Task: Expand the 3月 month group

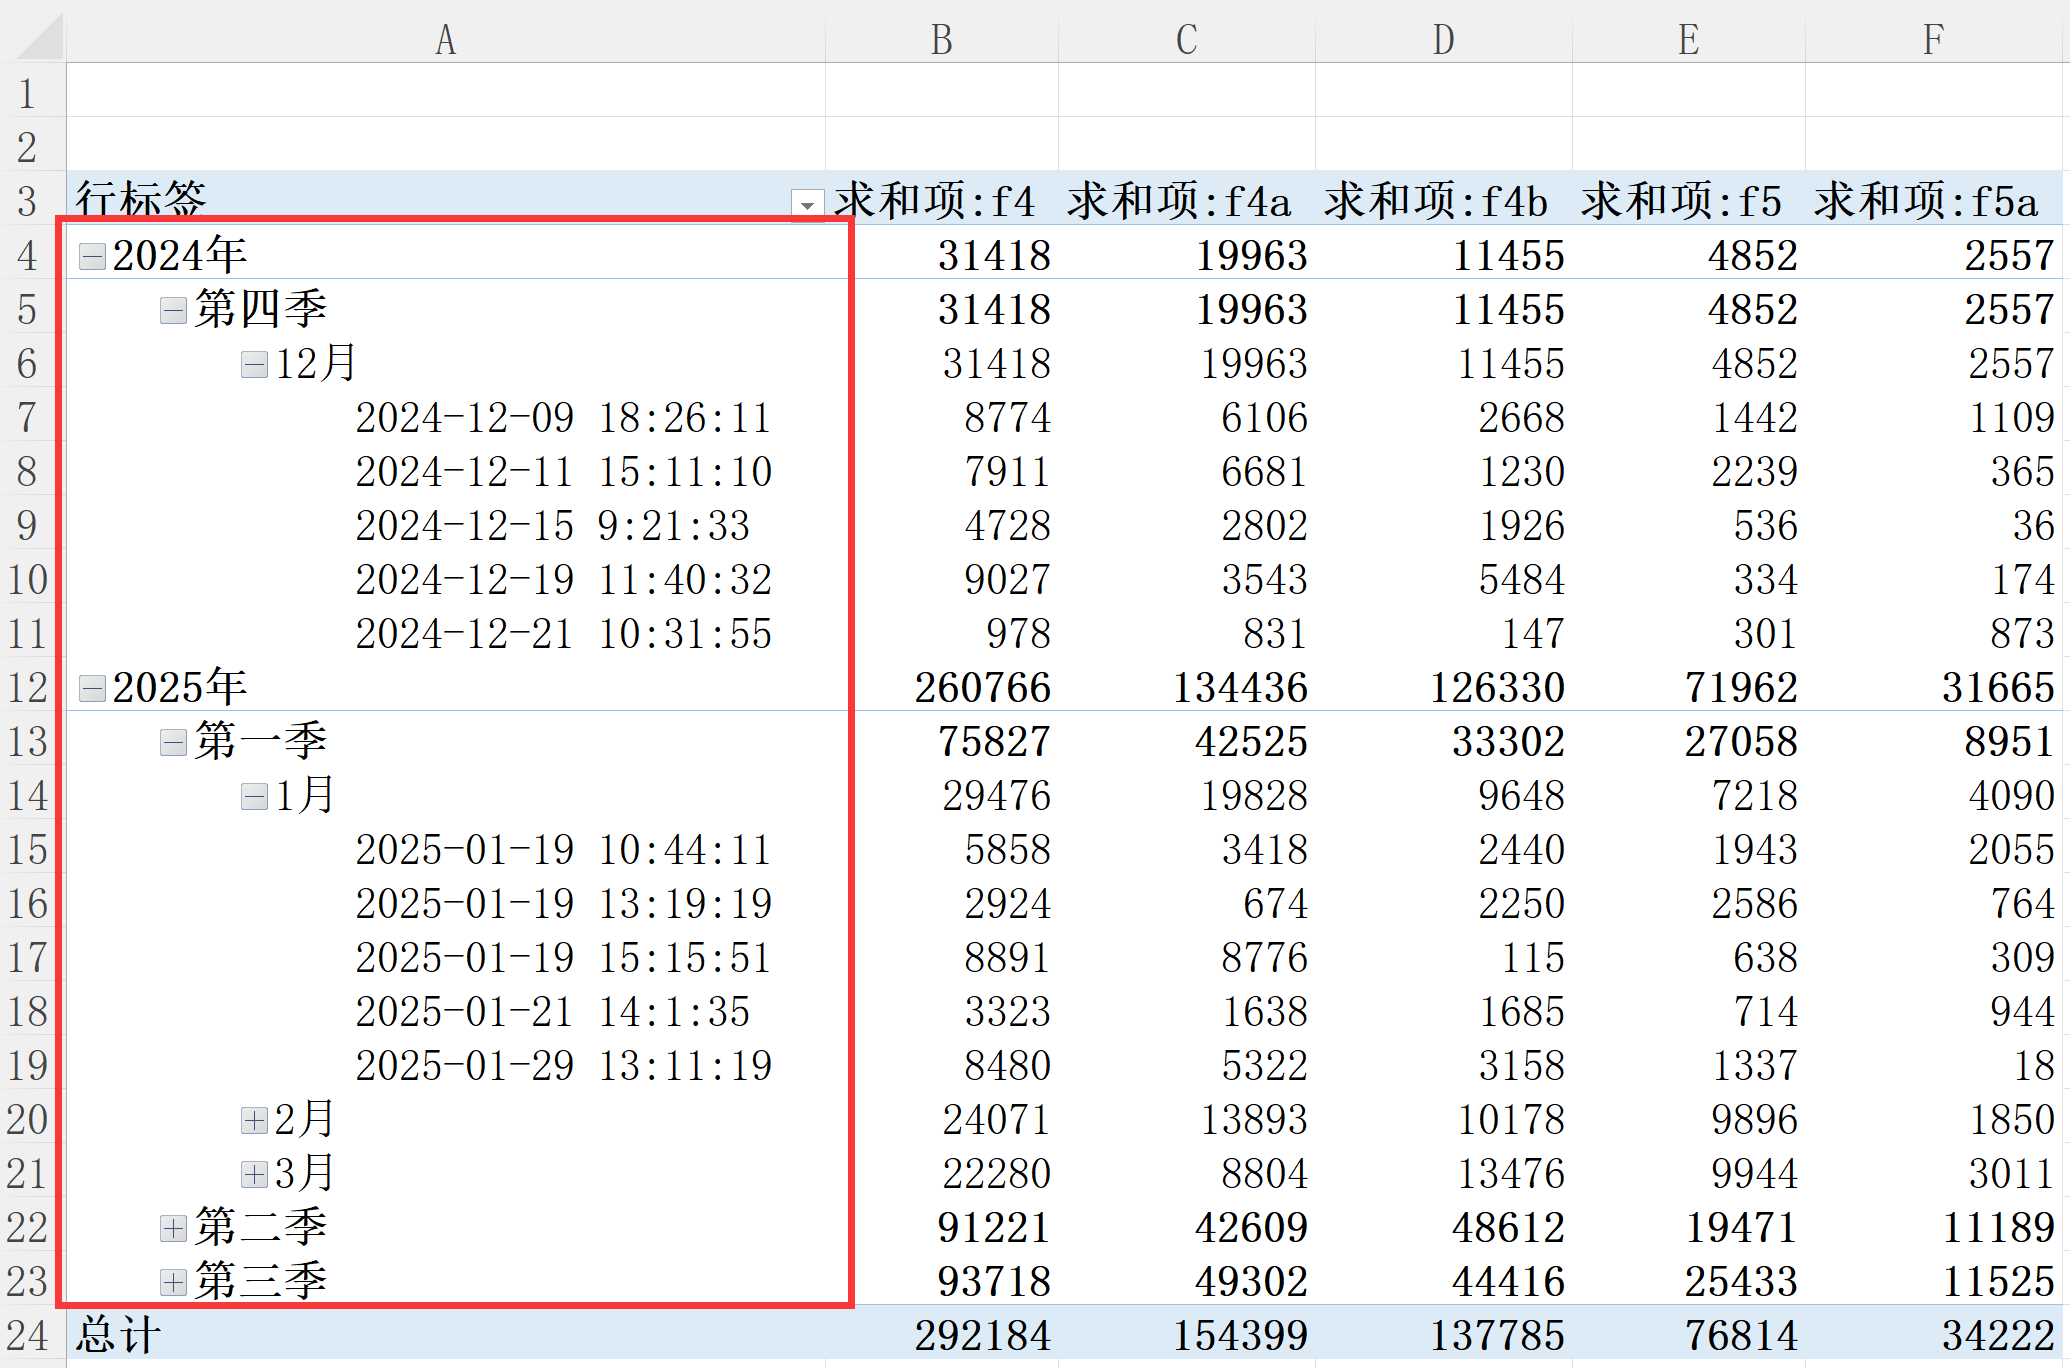Action: tap(254, 1175)
